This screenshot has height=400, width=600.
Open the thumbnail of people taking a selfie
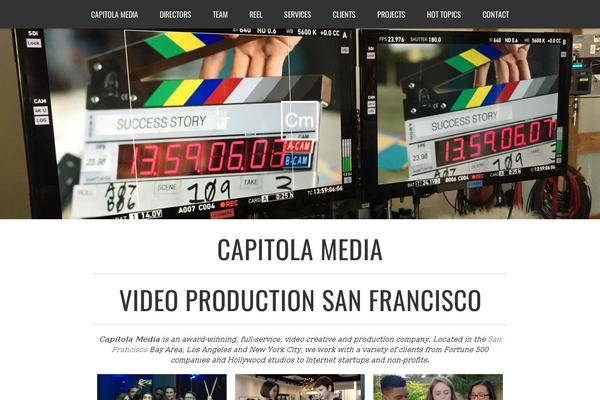click(x=161, y=387)
